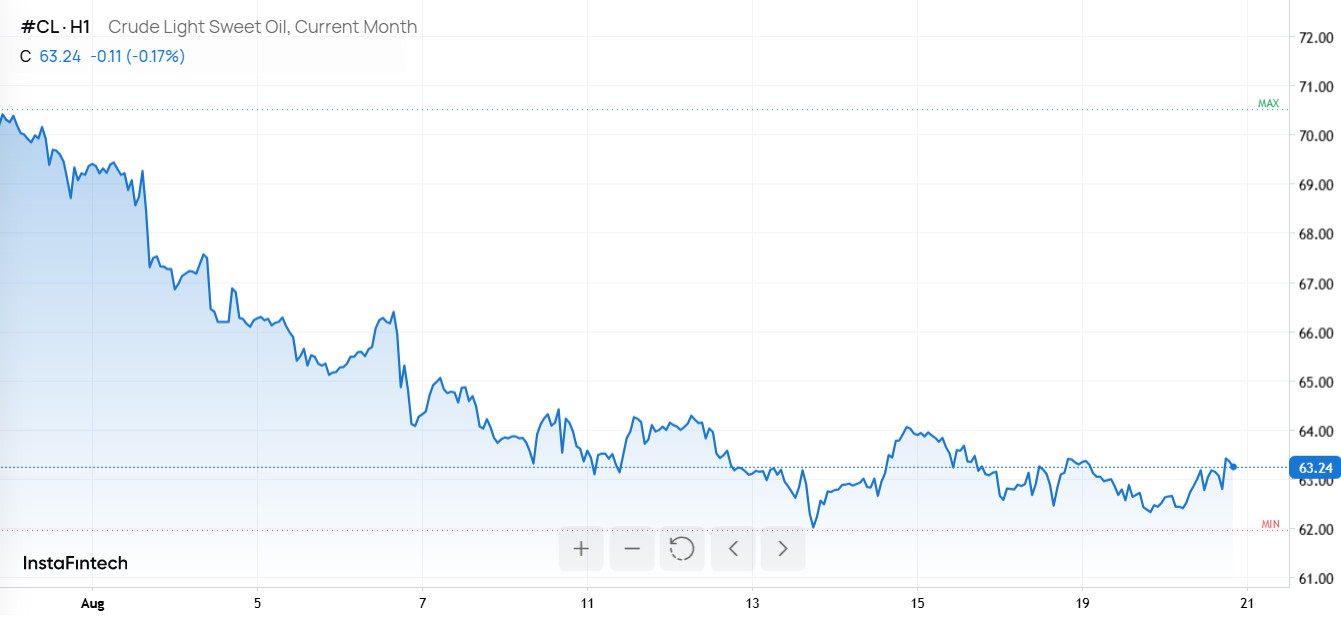
Task: Zoom out with the minus button
Action: [x=632, y=548]
